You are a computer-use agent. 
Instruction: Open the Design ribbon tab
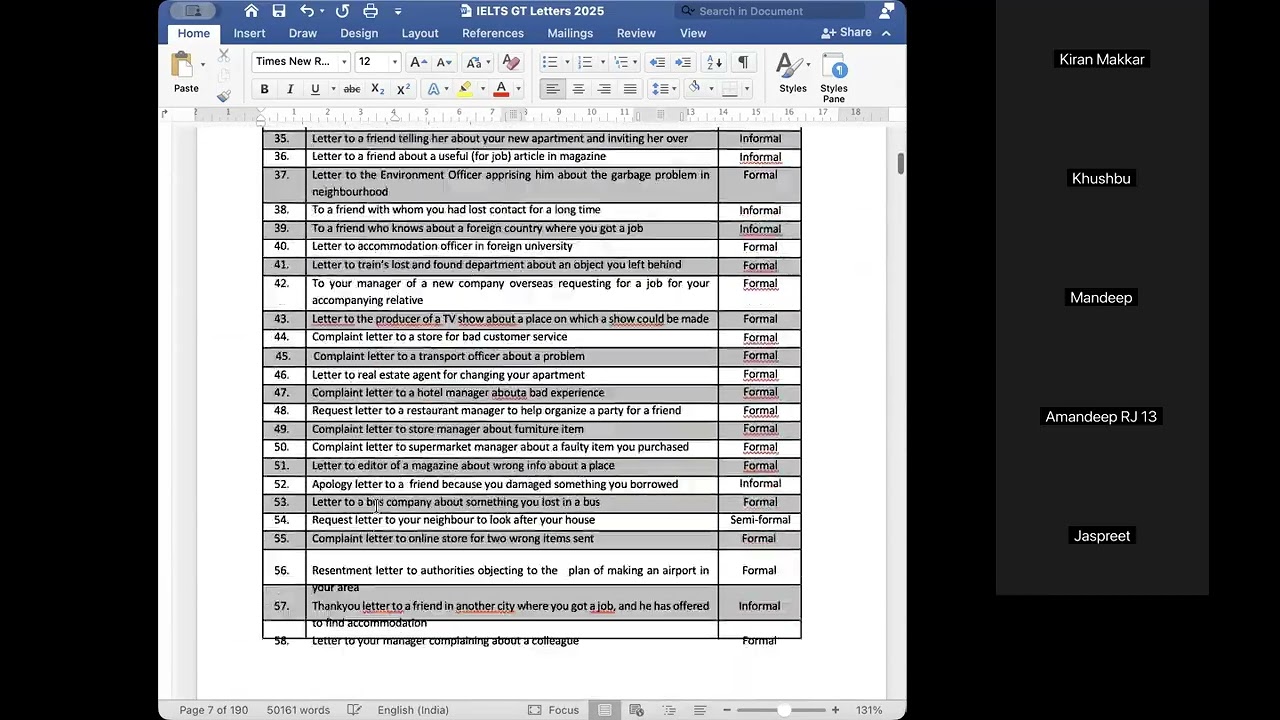(359, 33)
